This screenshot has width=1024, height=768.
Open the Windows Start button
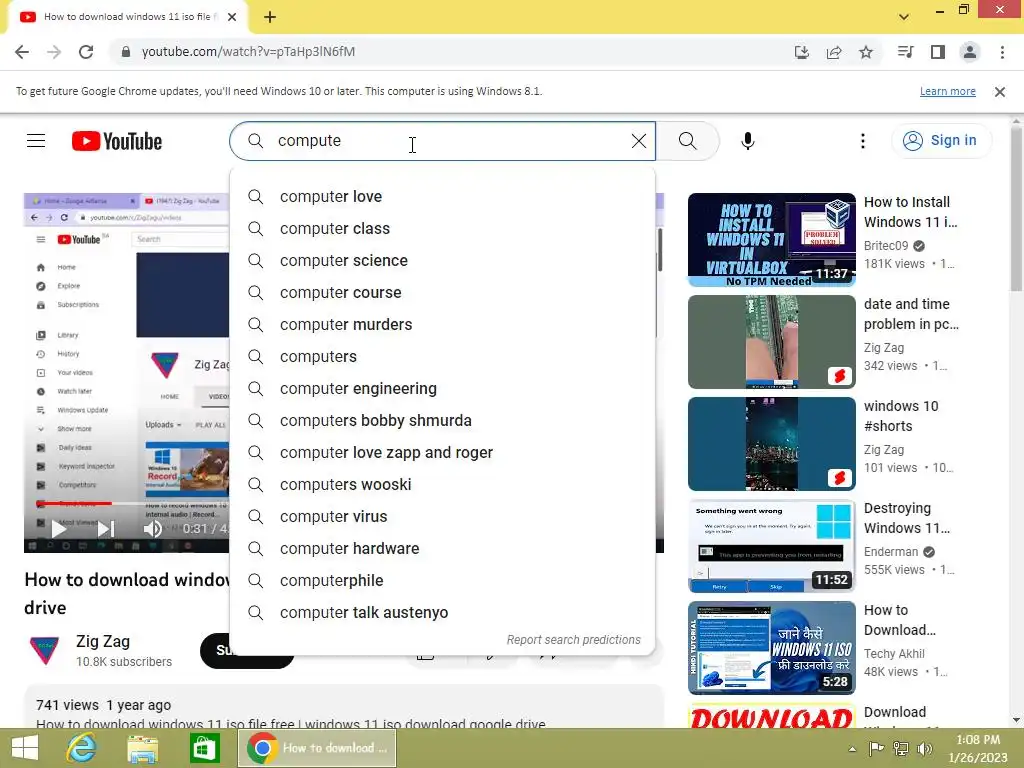pyautogui.click(x=25, y=748)
